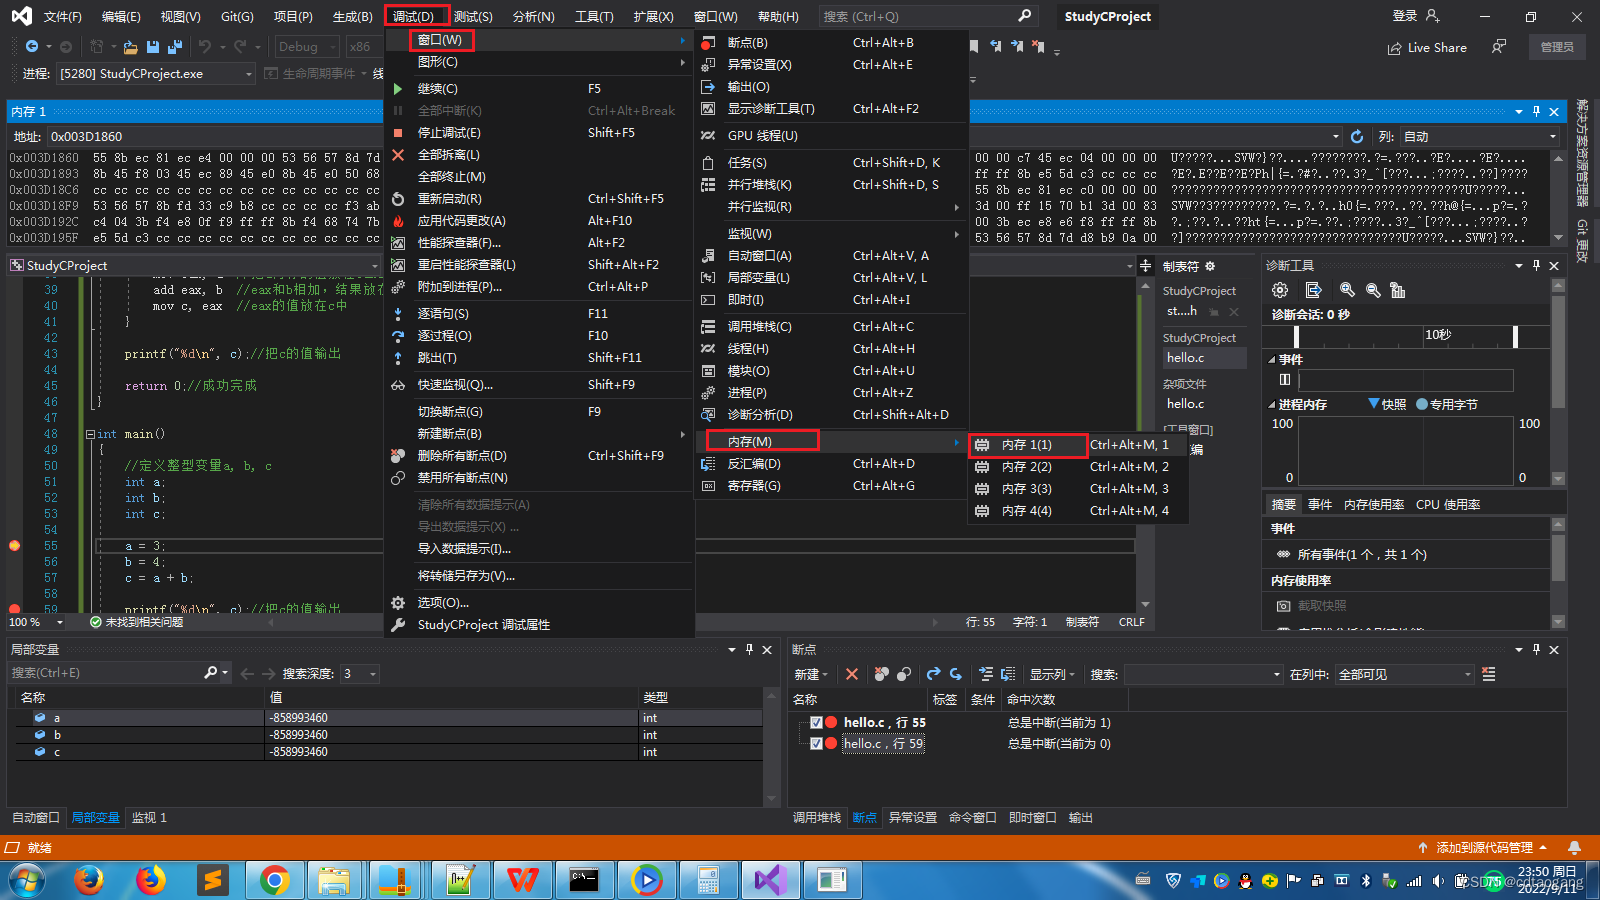Open Diagnostic Tools settings gear
The width and height of the screenshot is (1600, 900).
click(1280, 290)
